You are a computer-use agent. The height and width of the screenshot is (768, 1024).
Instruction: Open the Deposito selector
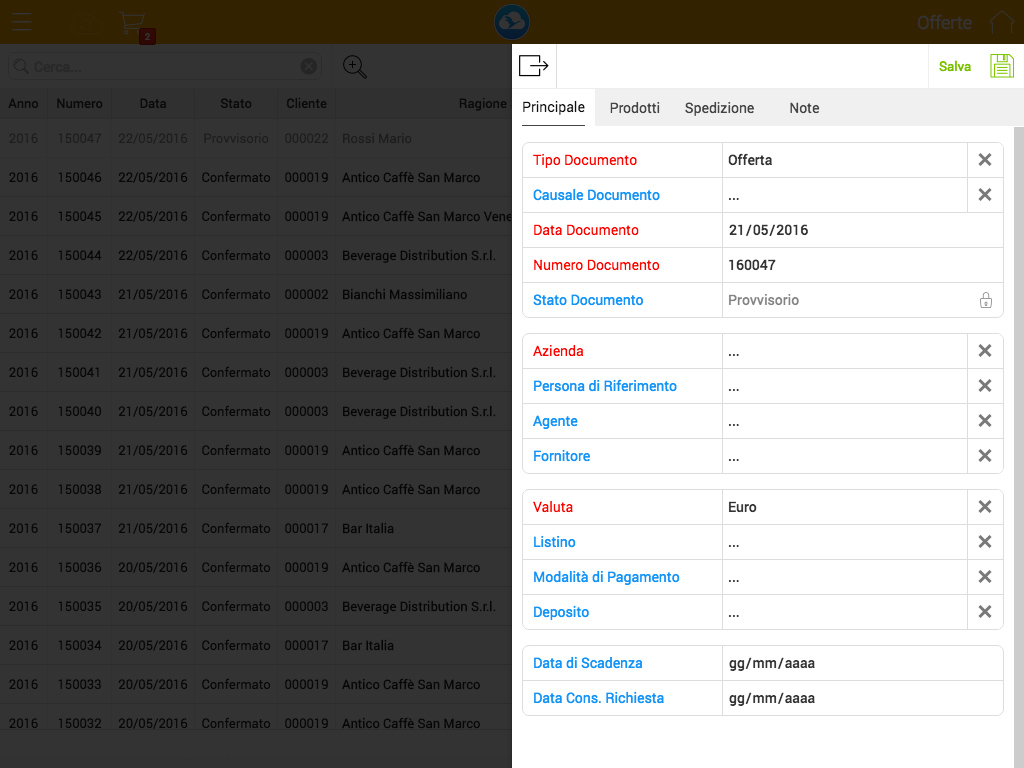point(844,612)
